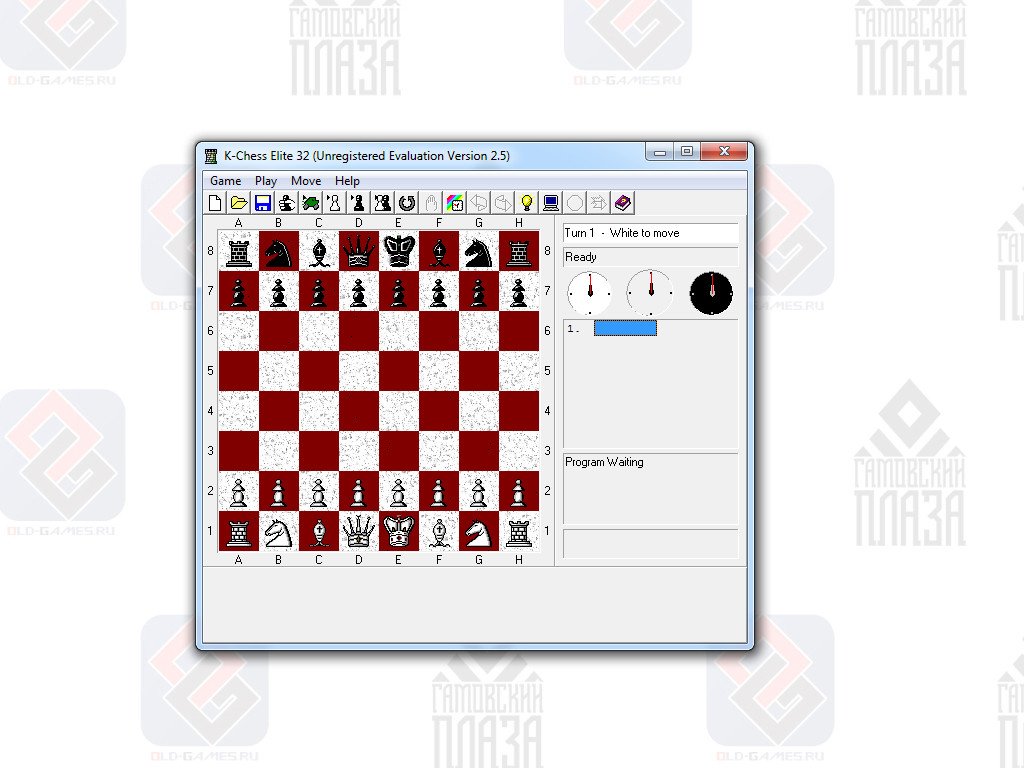This screenshot has height=768, width=1024.
Task: Click the light bulb hint icon
Action: point(527,203)
